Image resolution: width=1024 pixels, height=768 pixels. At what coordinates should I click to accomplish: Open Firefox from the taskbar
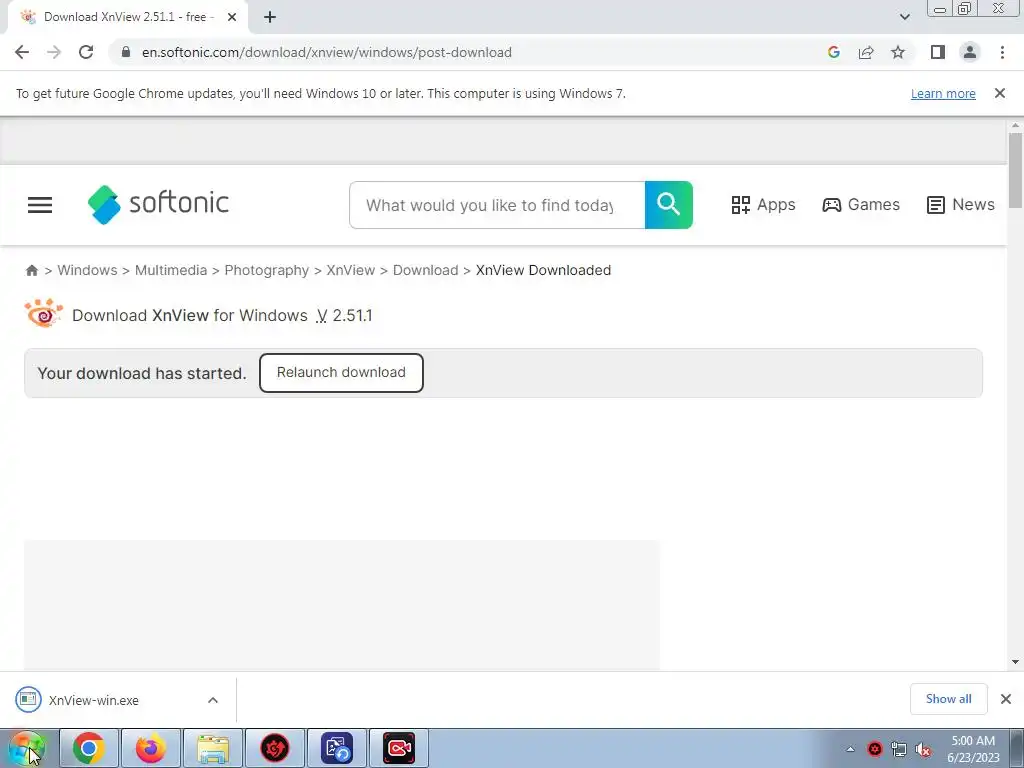point(151,748)
